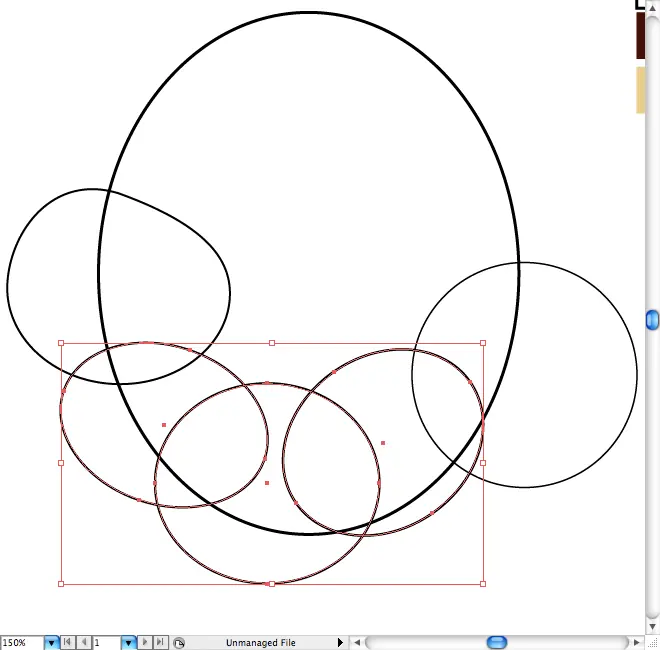
Task: Click the bottom-center bounding box handle
Action: click(x=272, y=584)
